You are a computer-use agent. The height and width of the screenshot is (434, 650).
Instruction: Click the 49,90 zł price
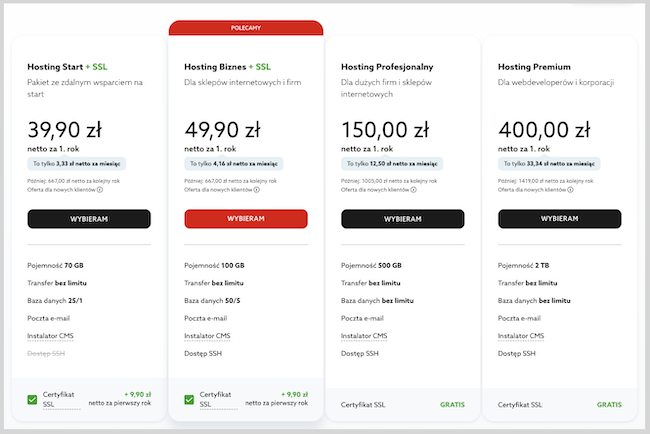[x=223, y=130]
